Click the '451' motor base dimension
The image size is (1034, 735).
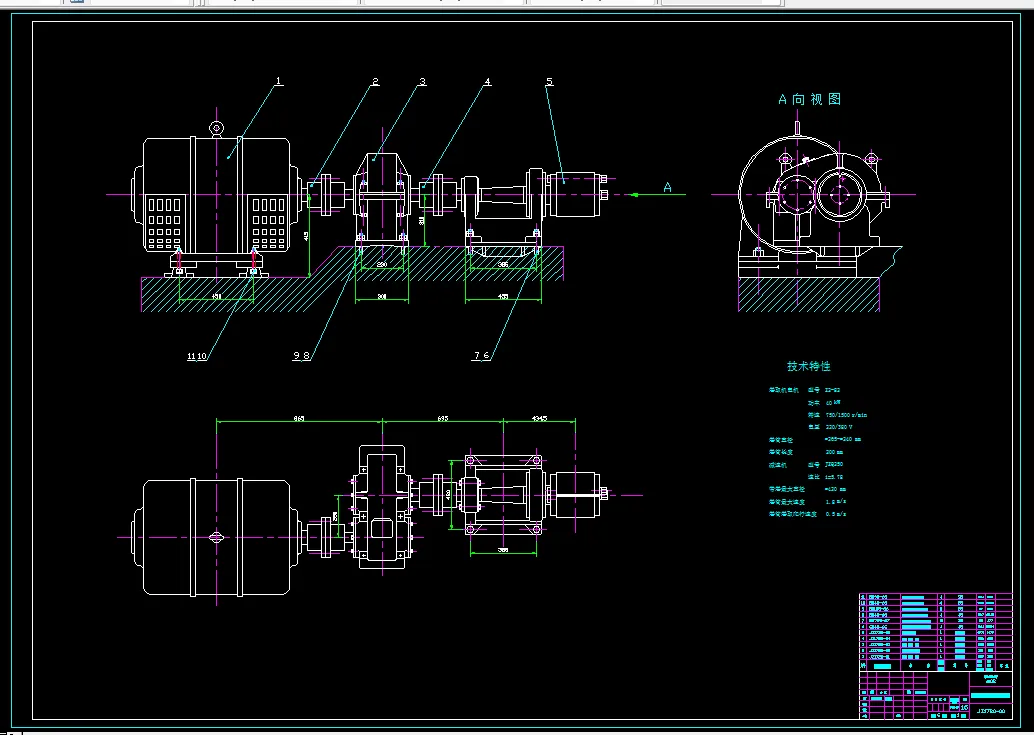point(216,297)
